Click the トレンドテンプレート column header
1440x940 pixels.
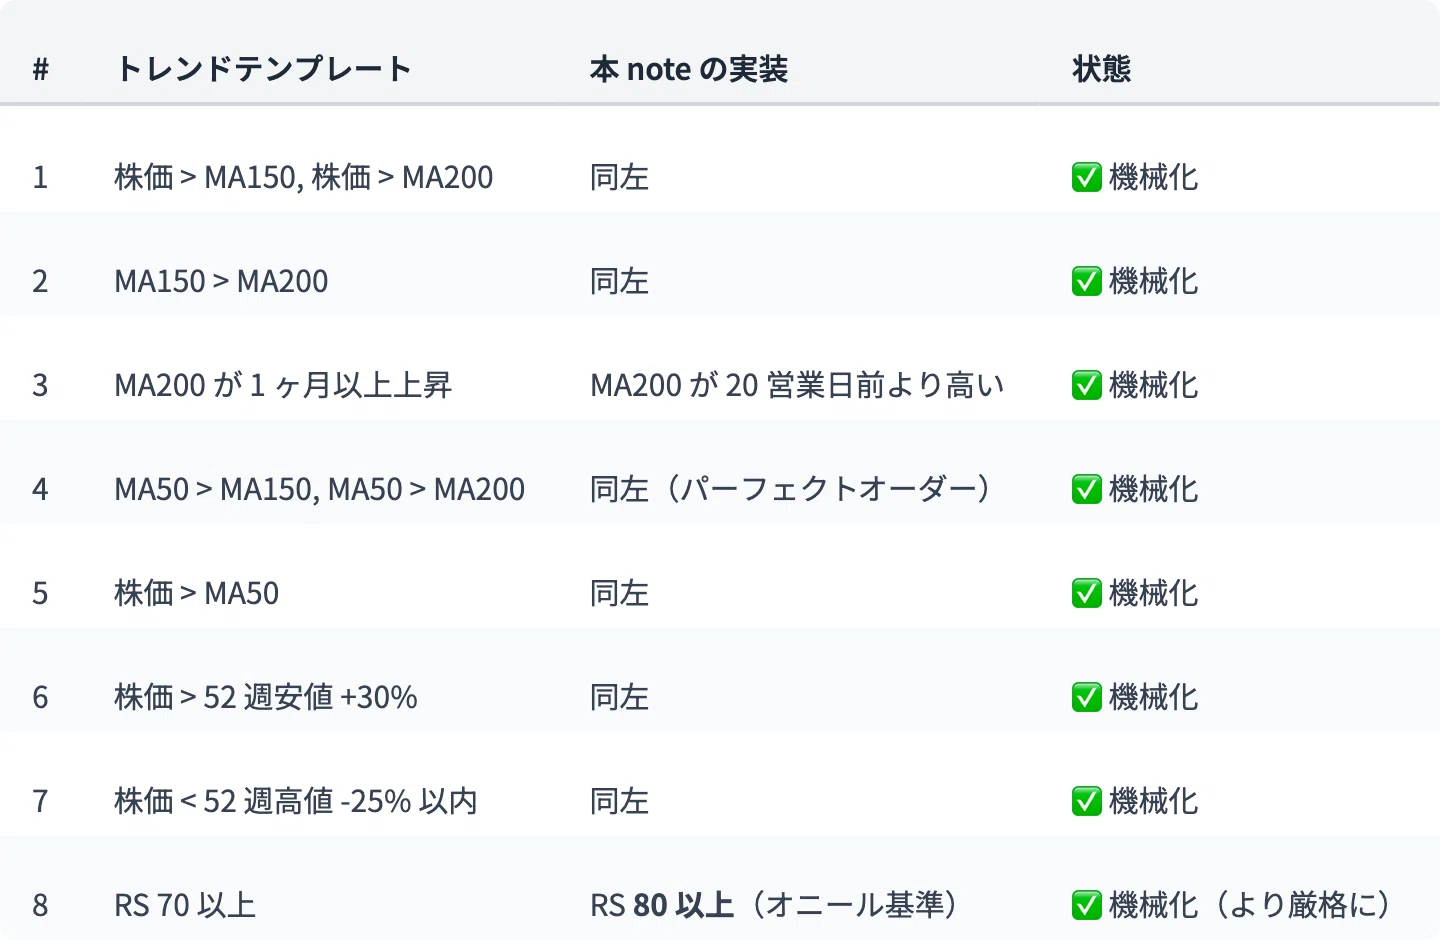click(x=263, y=69)
